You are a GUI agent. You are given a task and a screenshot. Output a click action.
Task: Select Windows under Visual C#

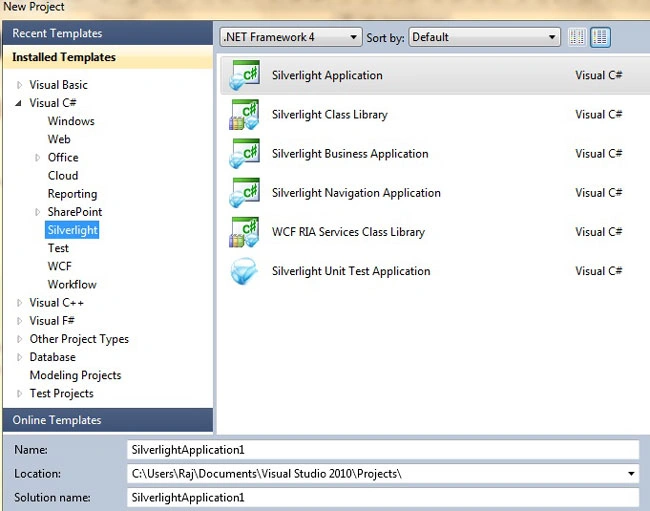coord(71,121)
